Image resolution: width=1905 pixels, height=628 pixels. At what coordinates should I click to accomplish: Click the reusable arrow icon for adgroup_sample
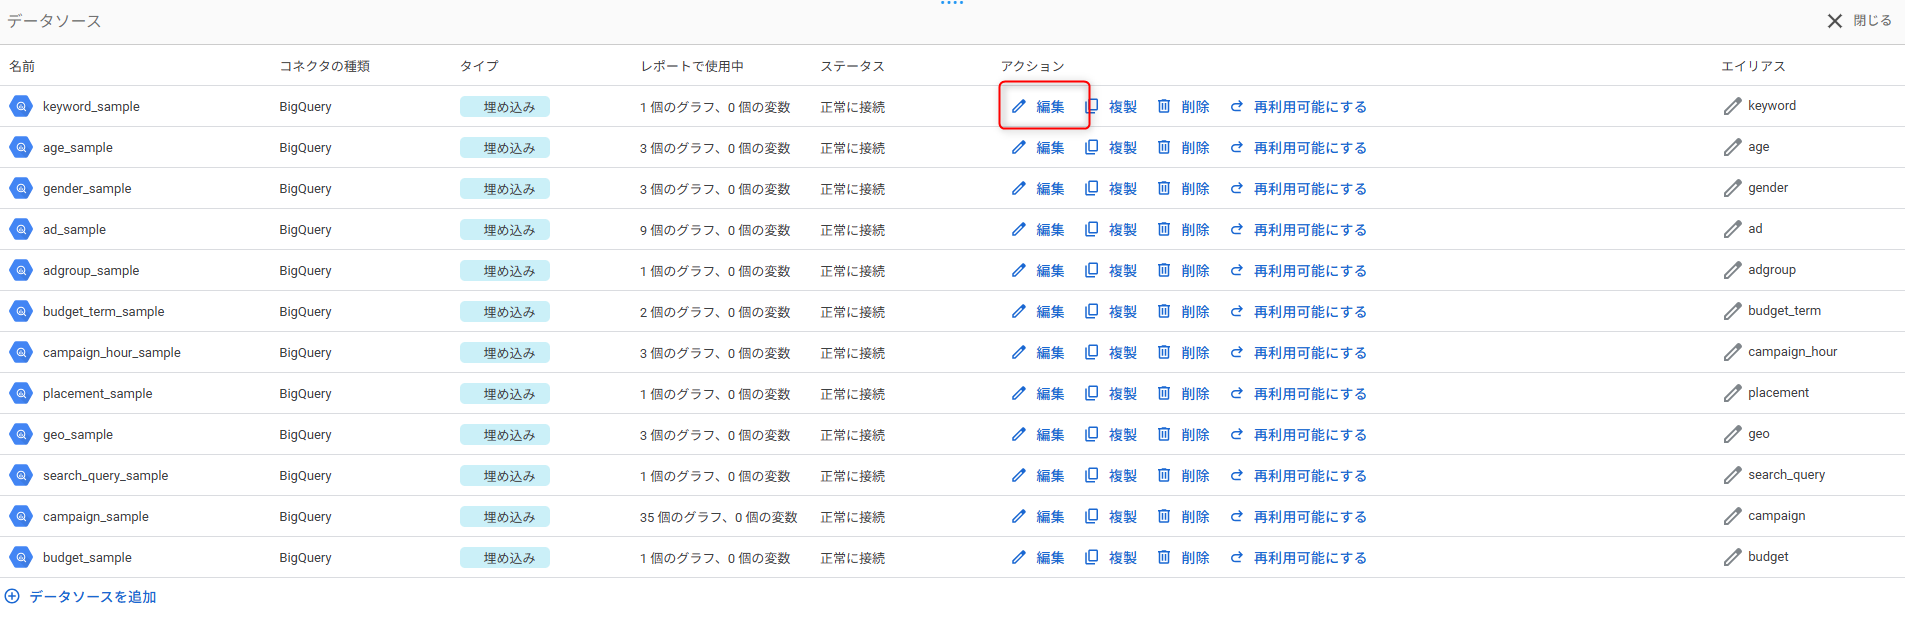pos(1237,270)
